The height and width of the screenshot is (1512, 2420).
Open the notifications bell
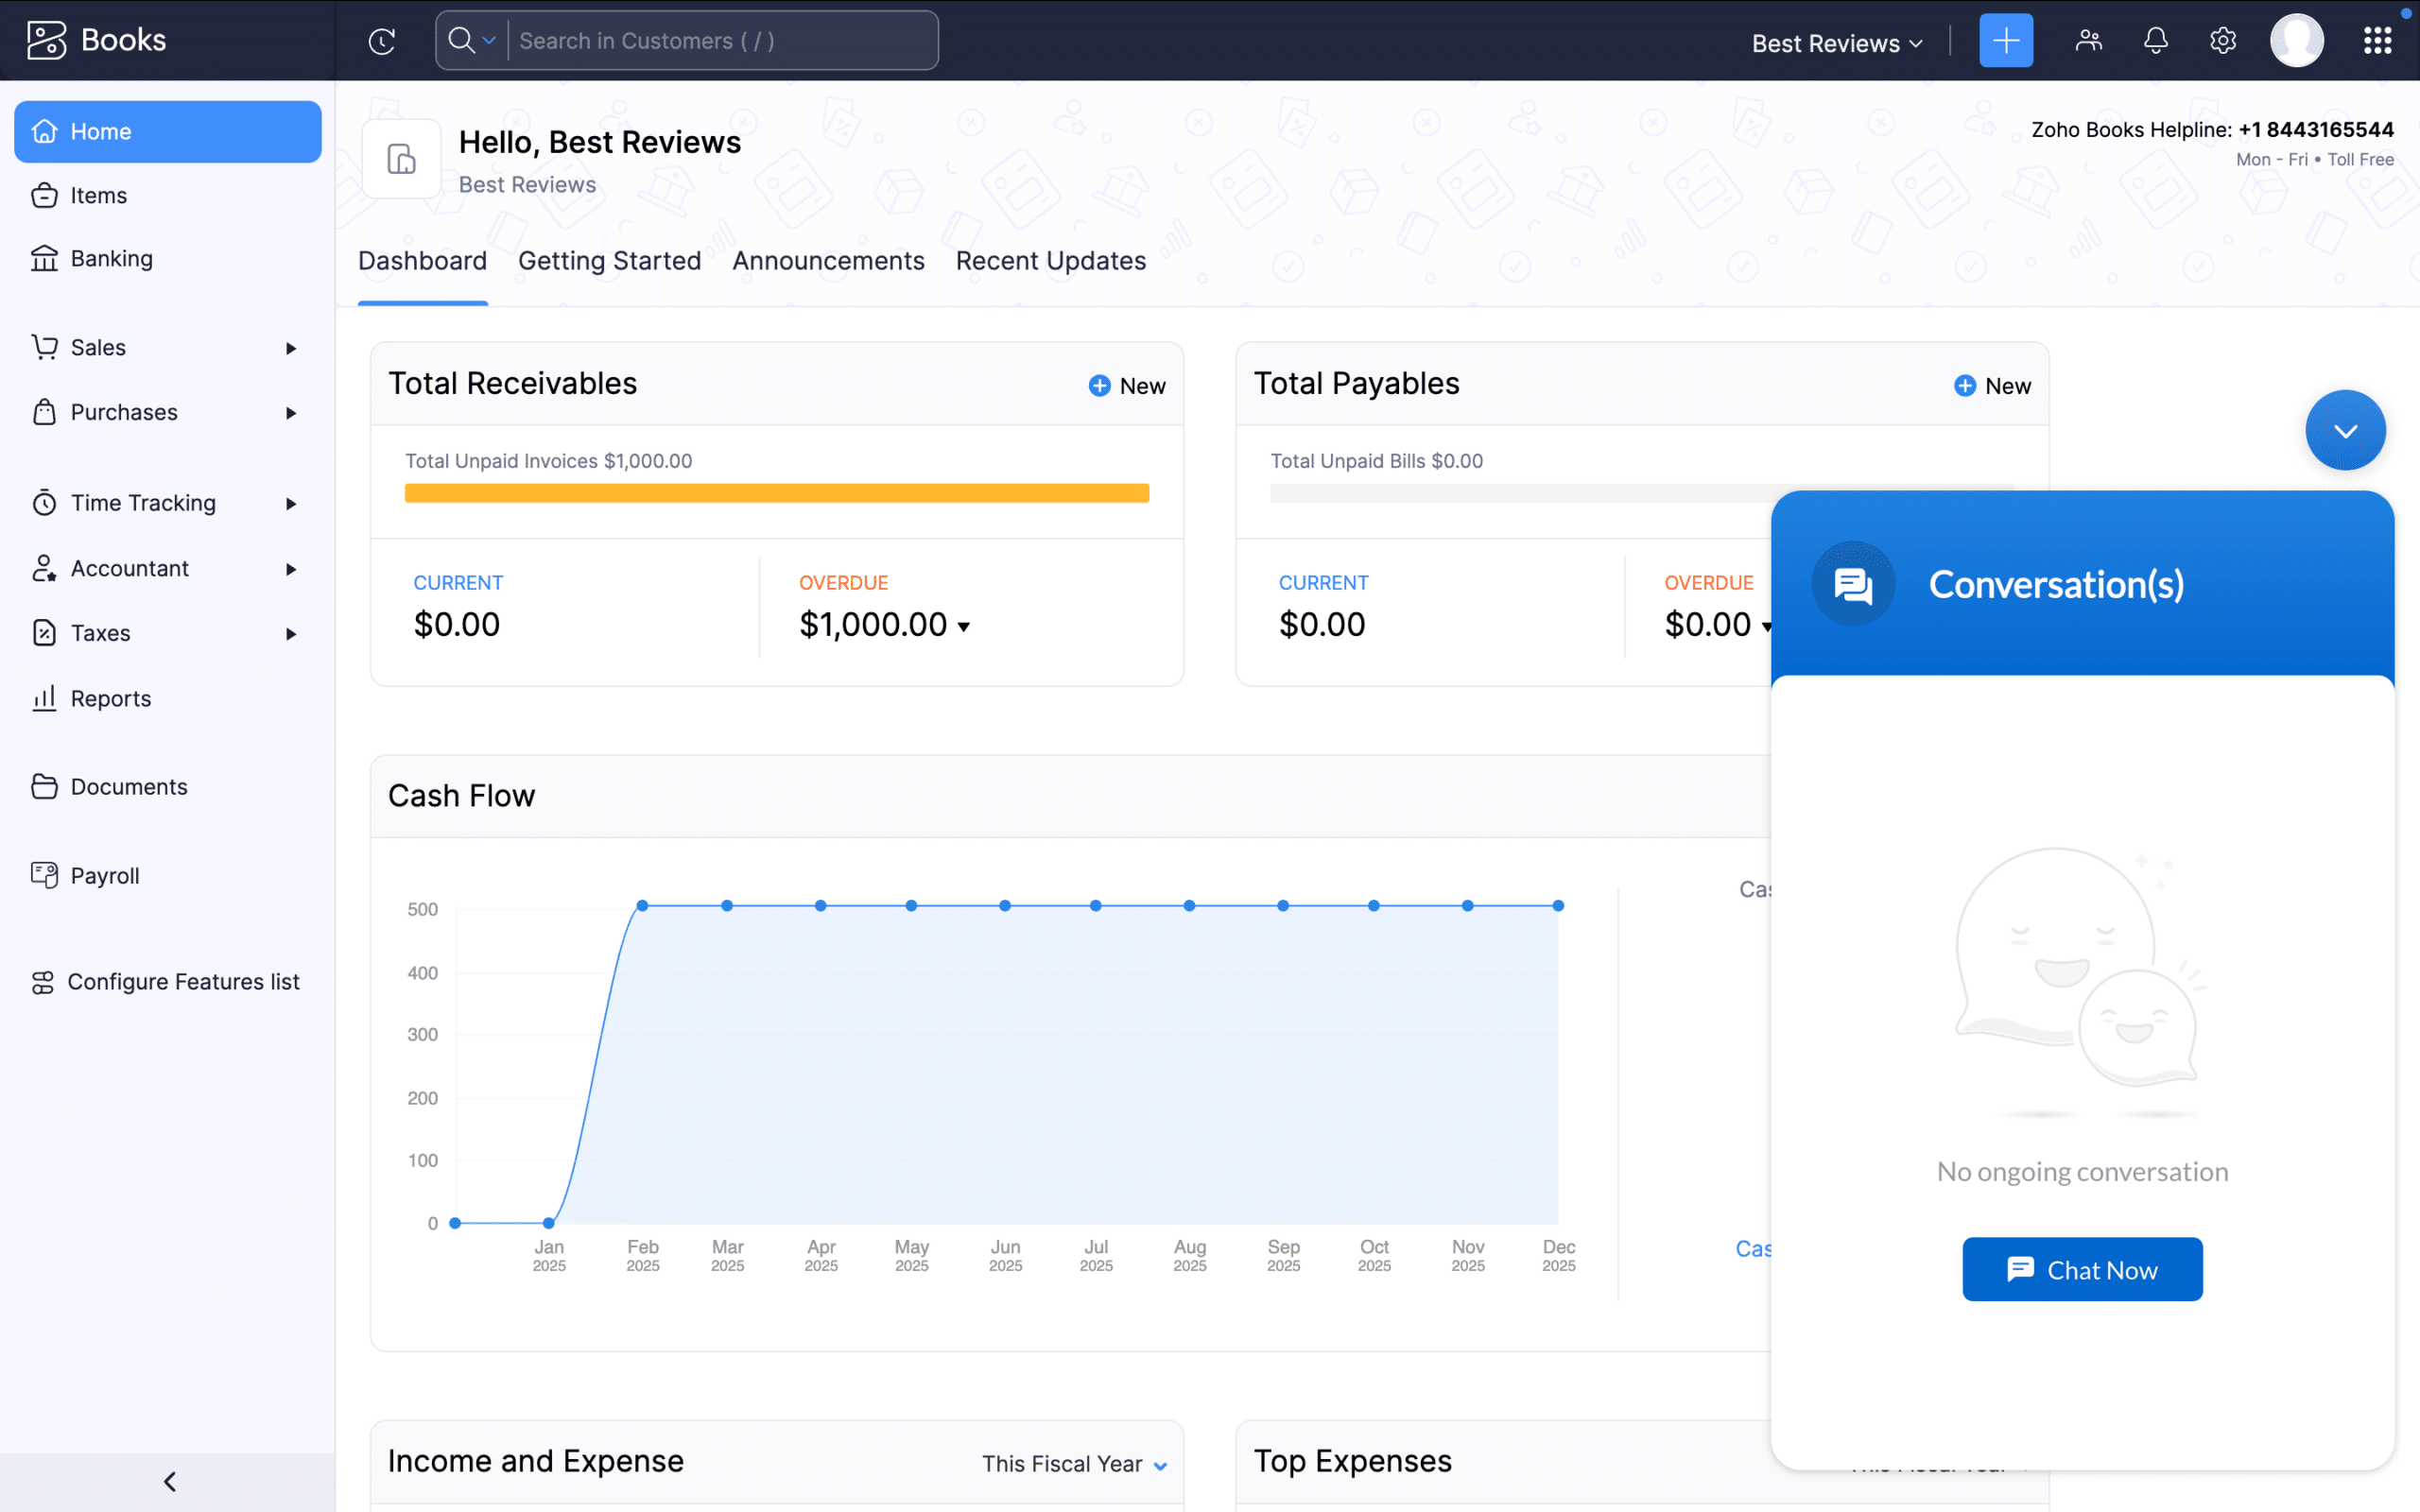click(2155, 40)
